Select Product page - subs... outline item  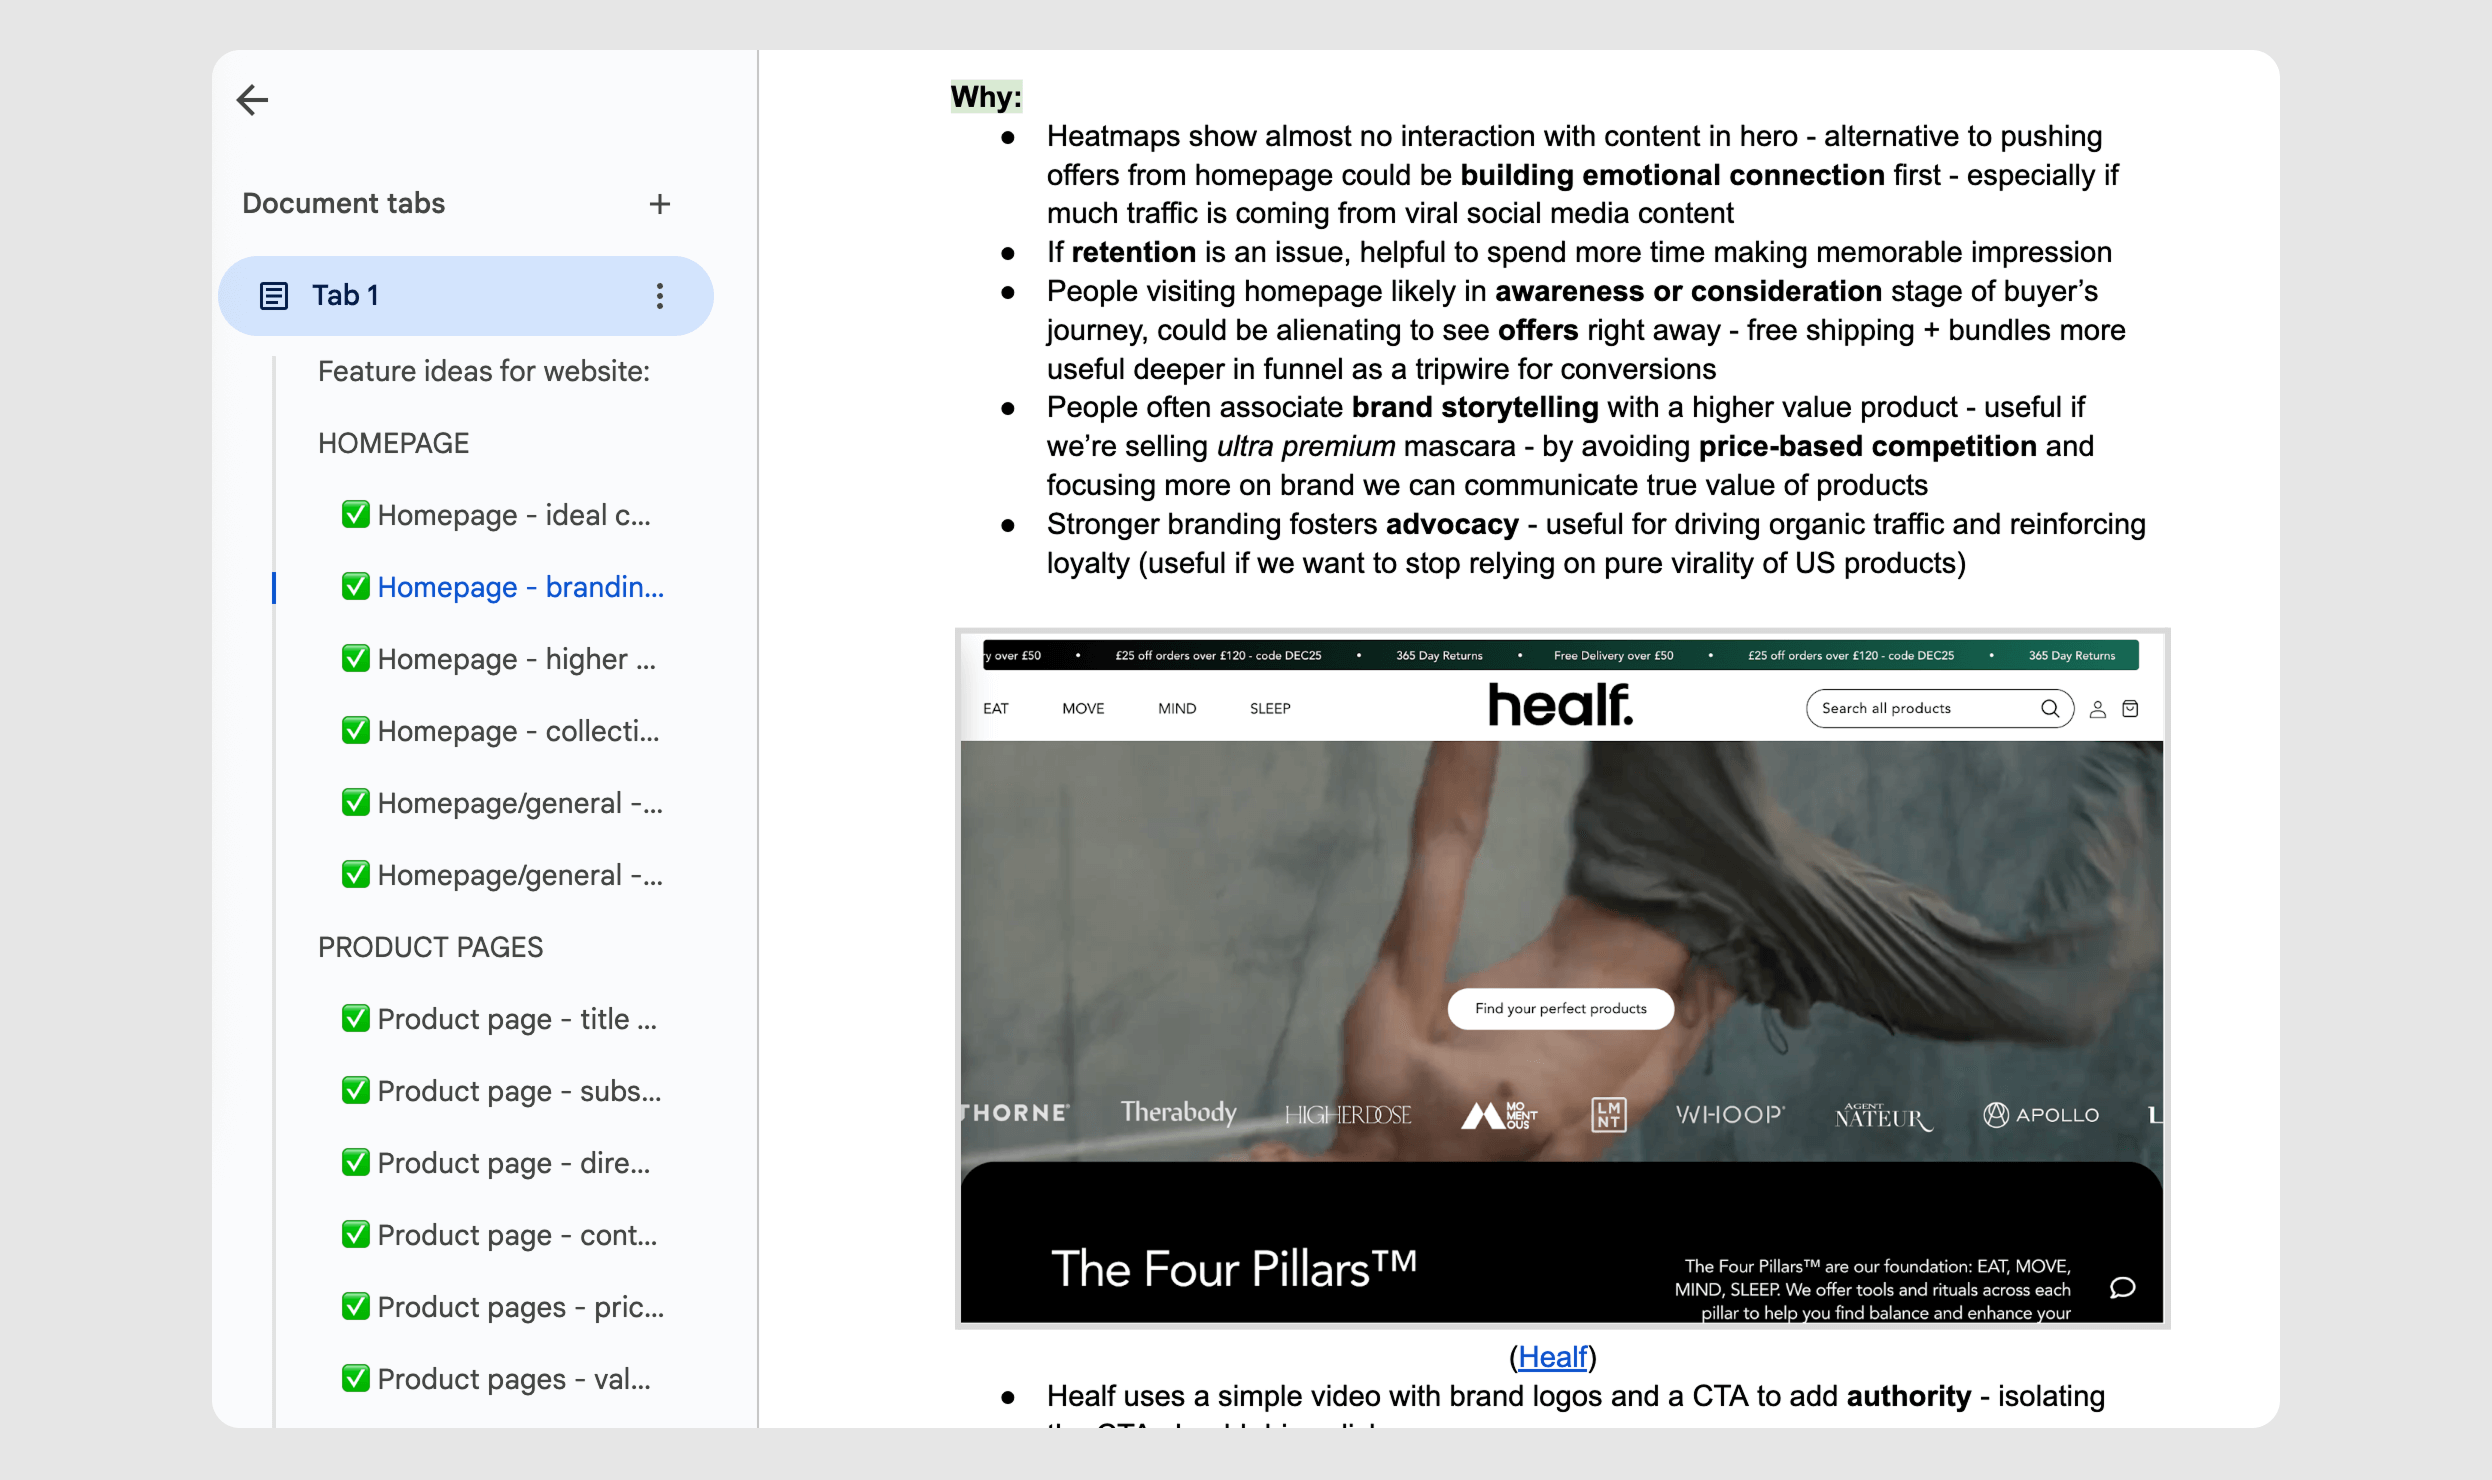(518, 1091)
